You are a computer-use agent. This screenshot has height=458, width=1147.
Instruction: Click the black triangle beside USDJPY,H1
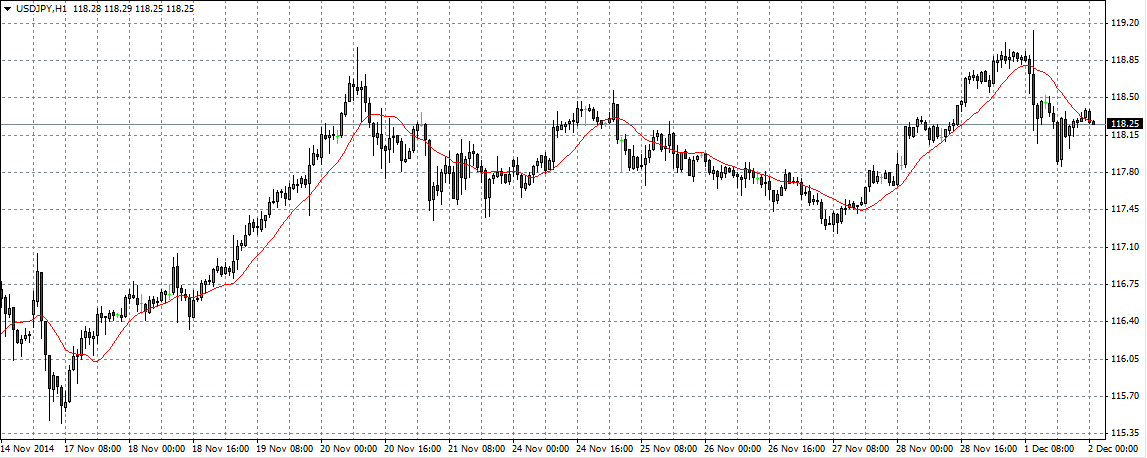(x=7, y=8)
